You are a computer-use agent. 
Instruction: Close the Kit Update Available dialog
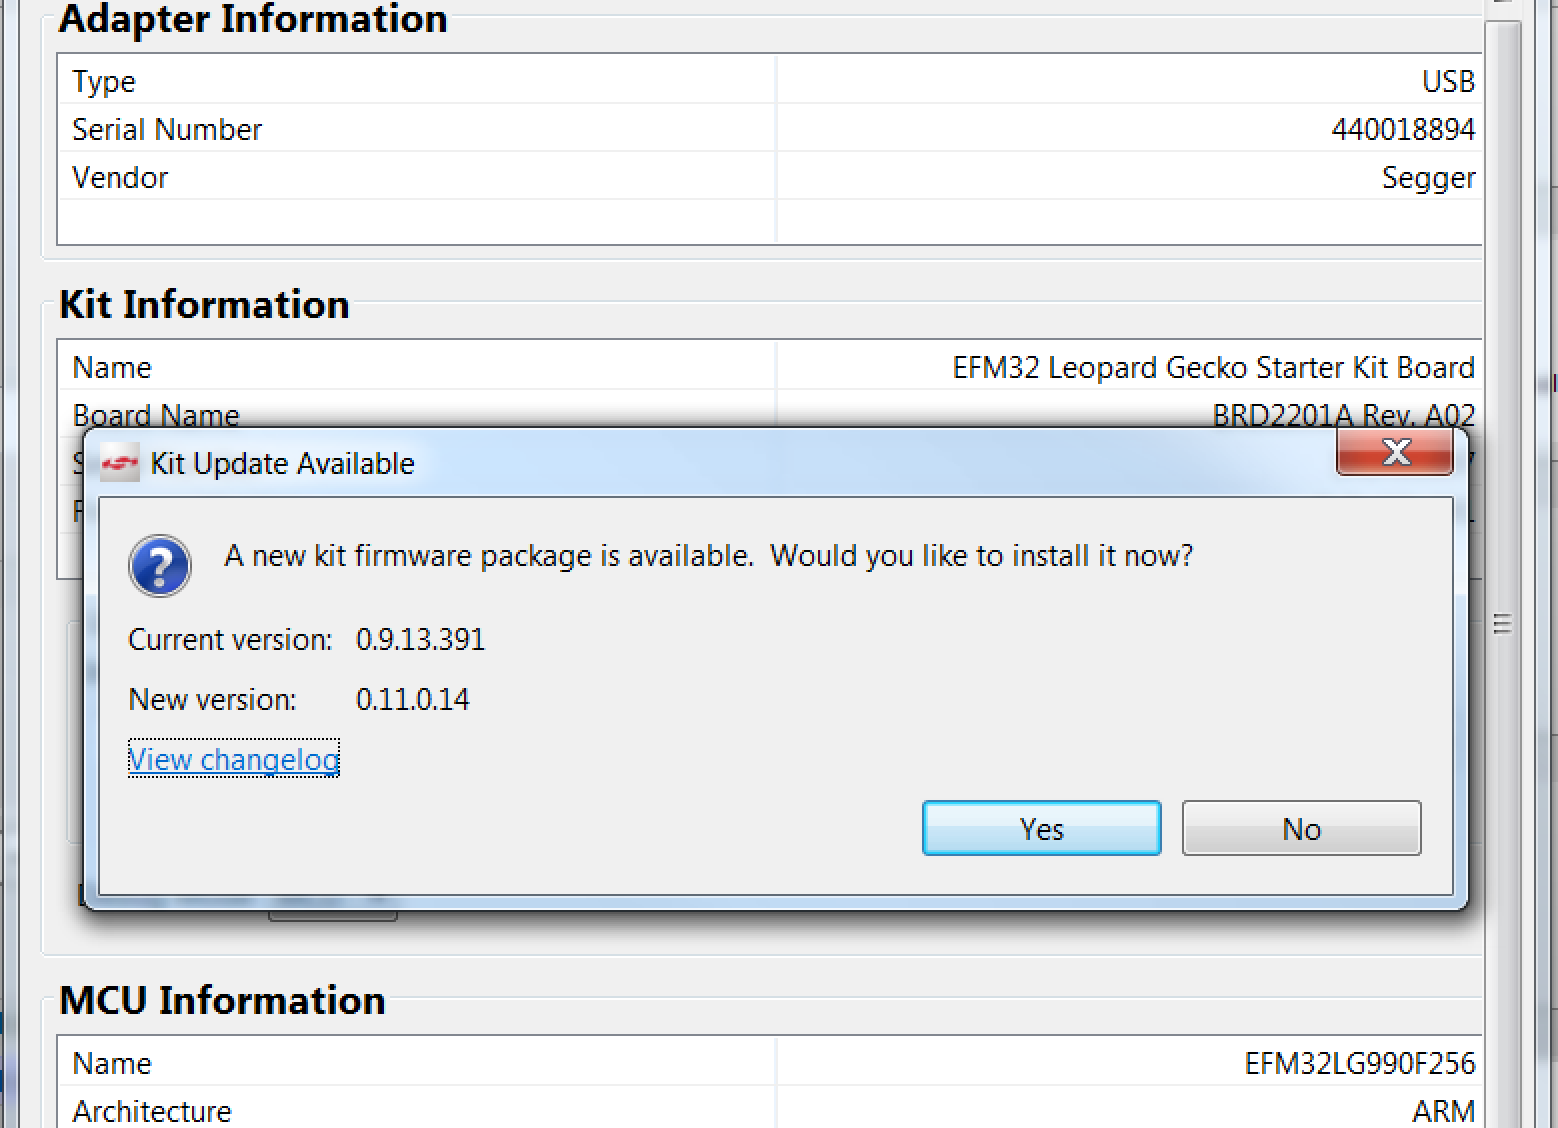tap(1395, 452)
